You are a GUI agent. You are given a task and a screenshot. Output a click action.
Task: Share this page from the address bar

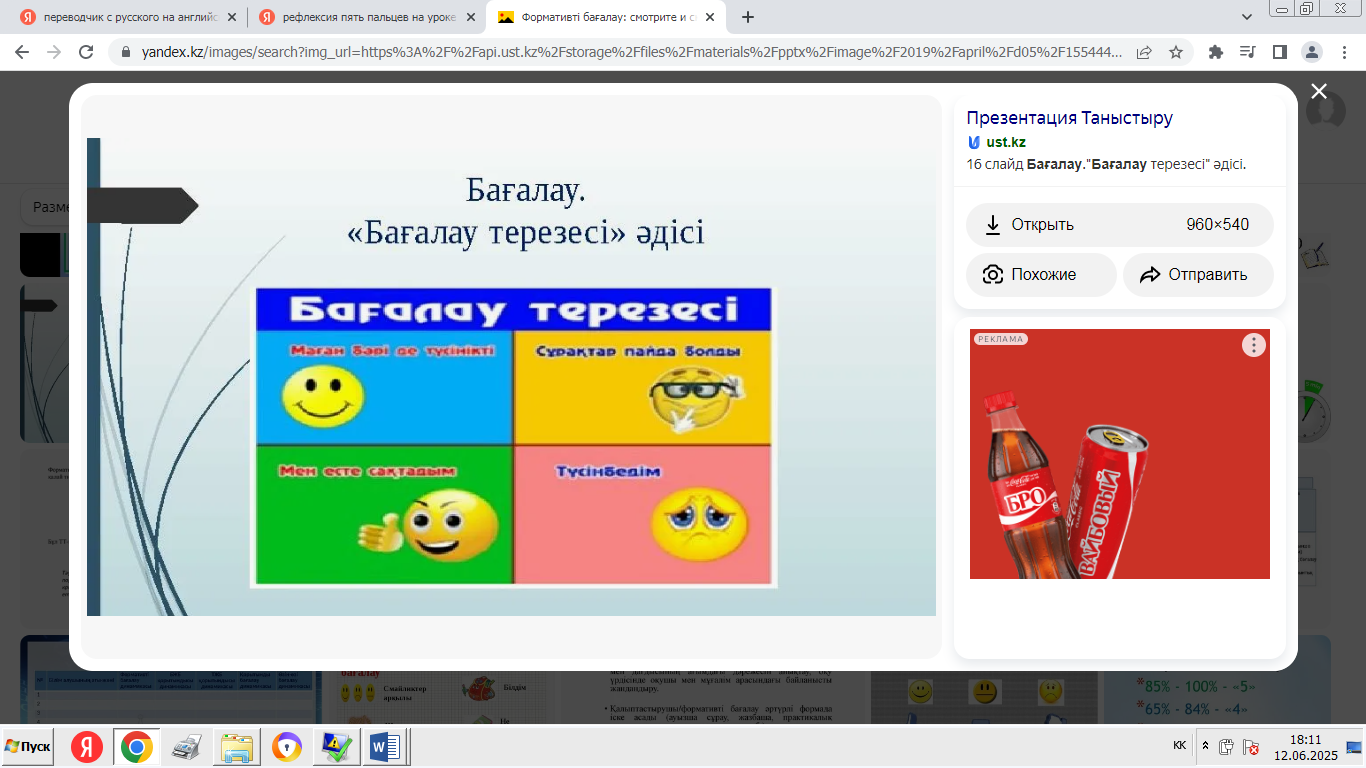pos(1144,53)
